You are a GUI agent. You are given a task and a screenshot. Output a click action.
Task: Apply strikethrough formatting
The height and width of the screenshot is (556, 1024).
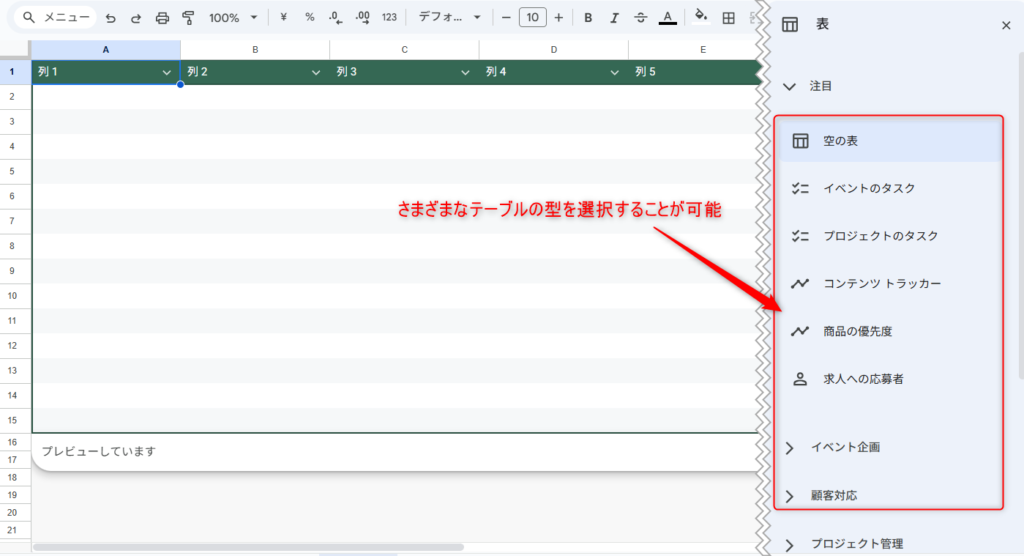point(640,18)
